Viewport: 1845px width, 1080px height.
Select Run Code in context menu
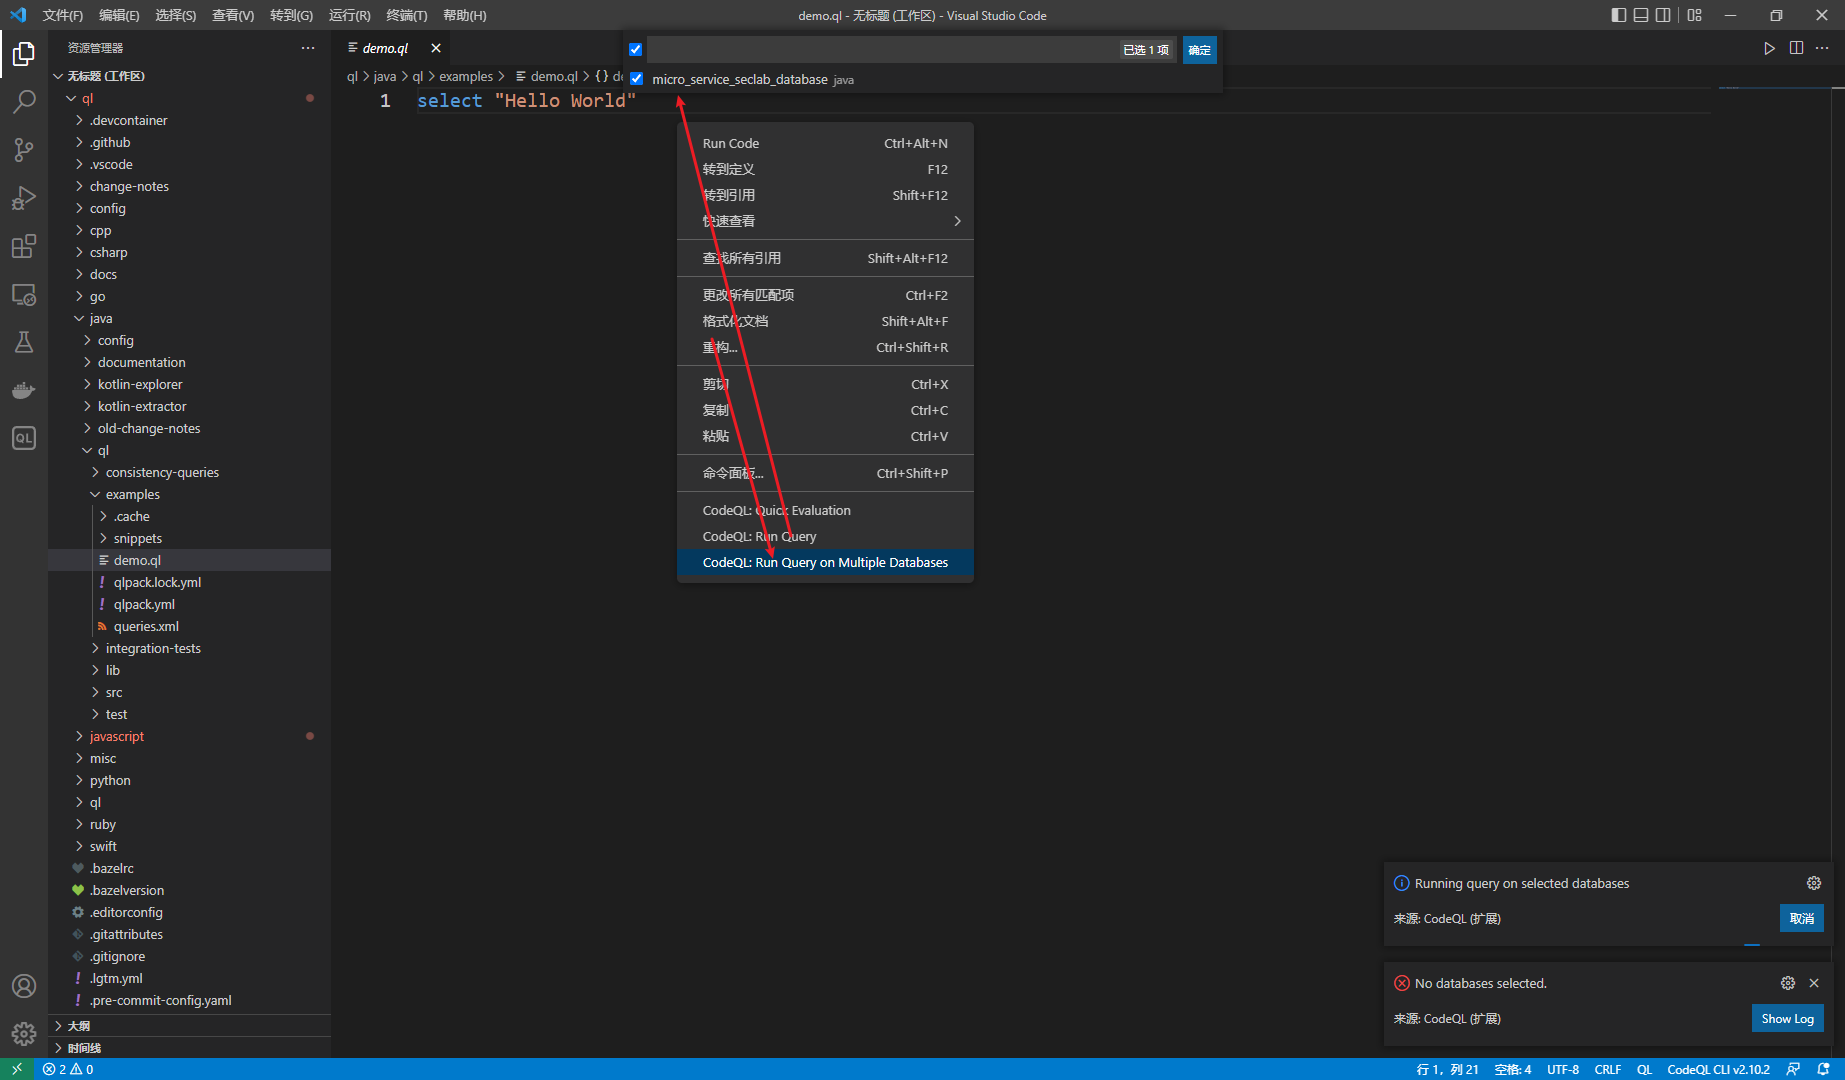click(825, 143)
